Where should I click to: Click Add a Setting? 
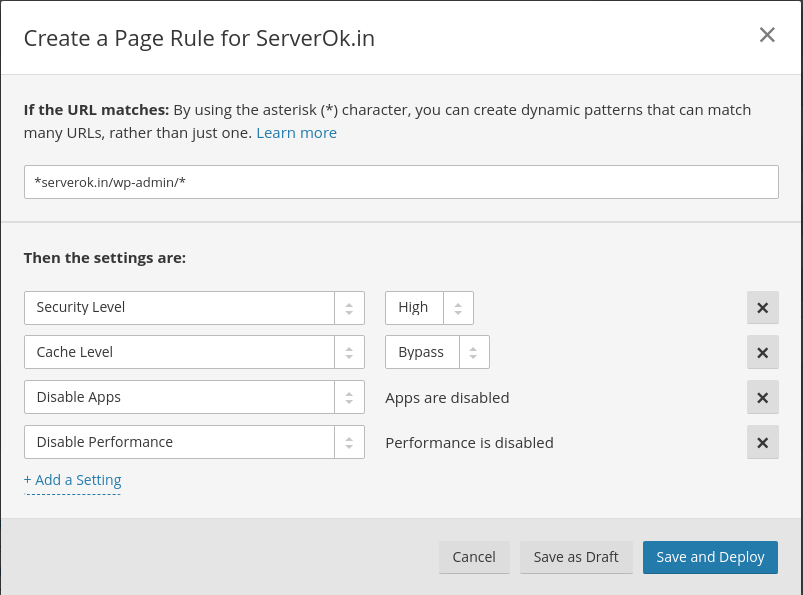tap(72, 479)
